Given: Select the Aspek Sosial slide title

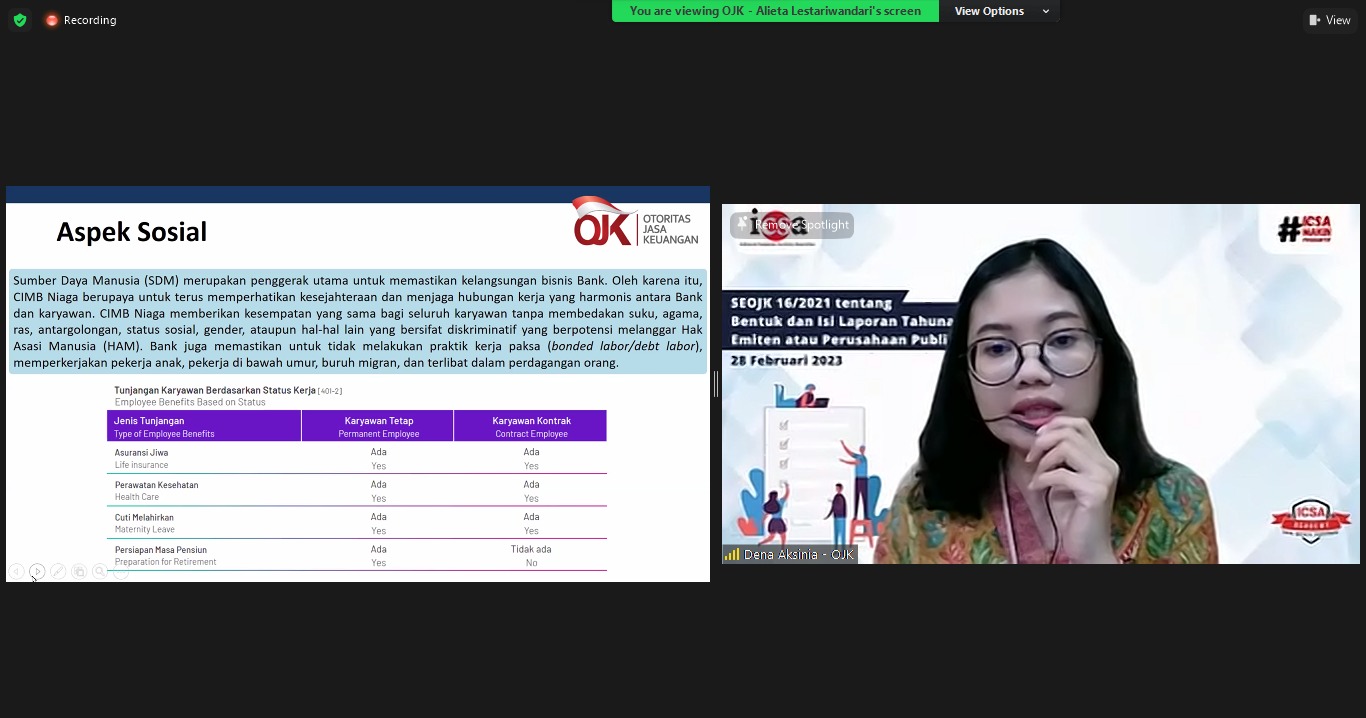Looking at the screenshot, I should (x=131, y=232).
